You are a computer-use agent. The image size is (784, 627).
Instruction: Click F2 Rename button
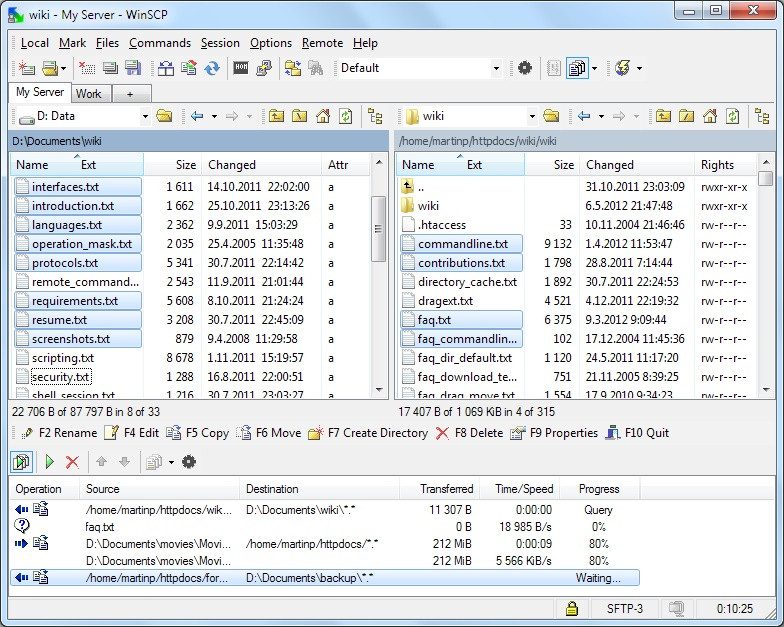pyautogui.click(x=59, y=433)
